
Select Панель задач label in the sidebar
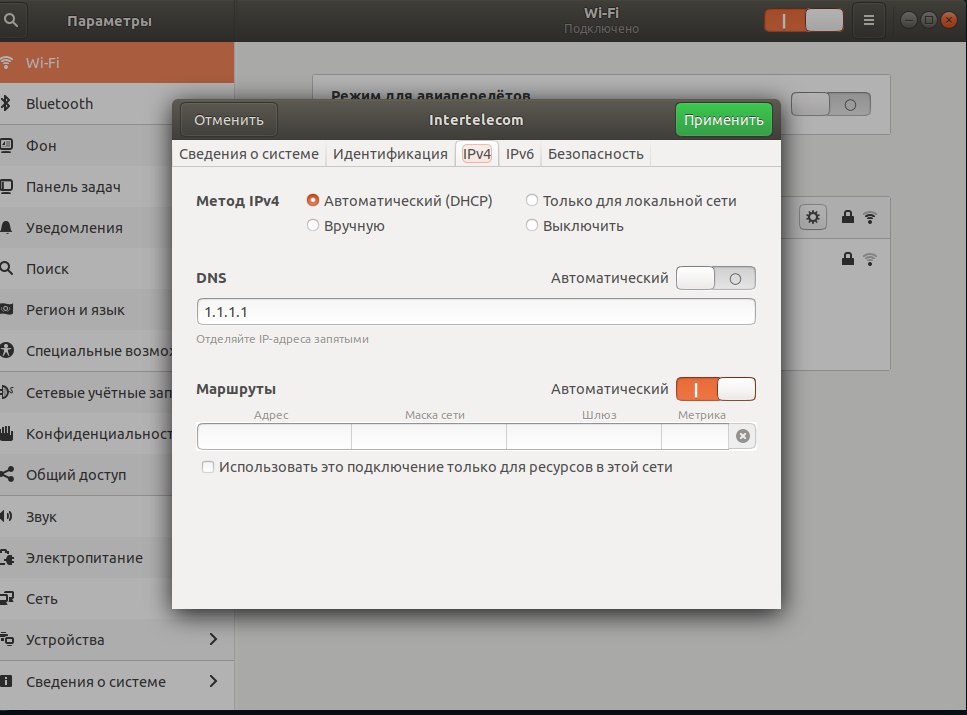pos(73,187)
